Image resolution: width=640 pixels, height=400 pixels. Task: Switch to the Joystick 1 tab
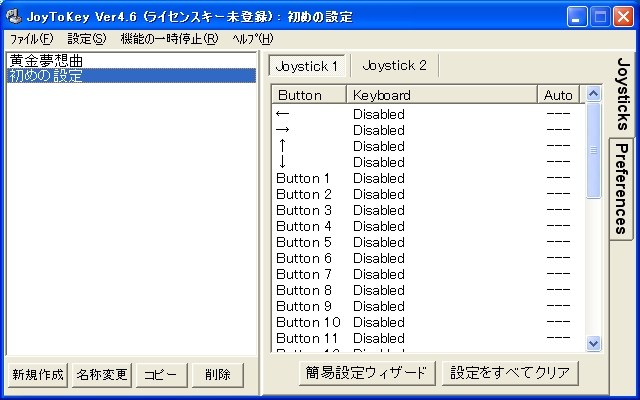[x=307, y=66]
